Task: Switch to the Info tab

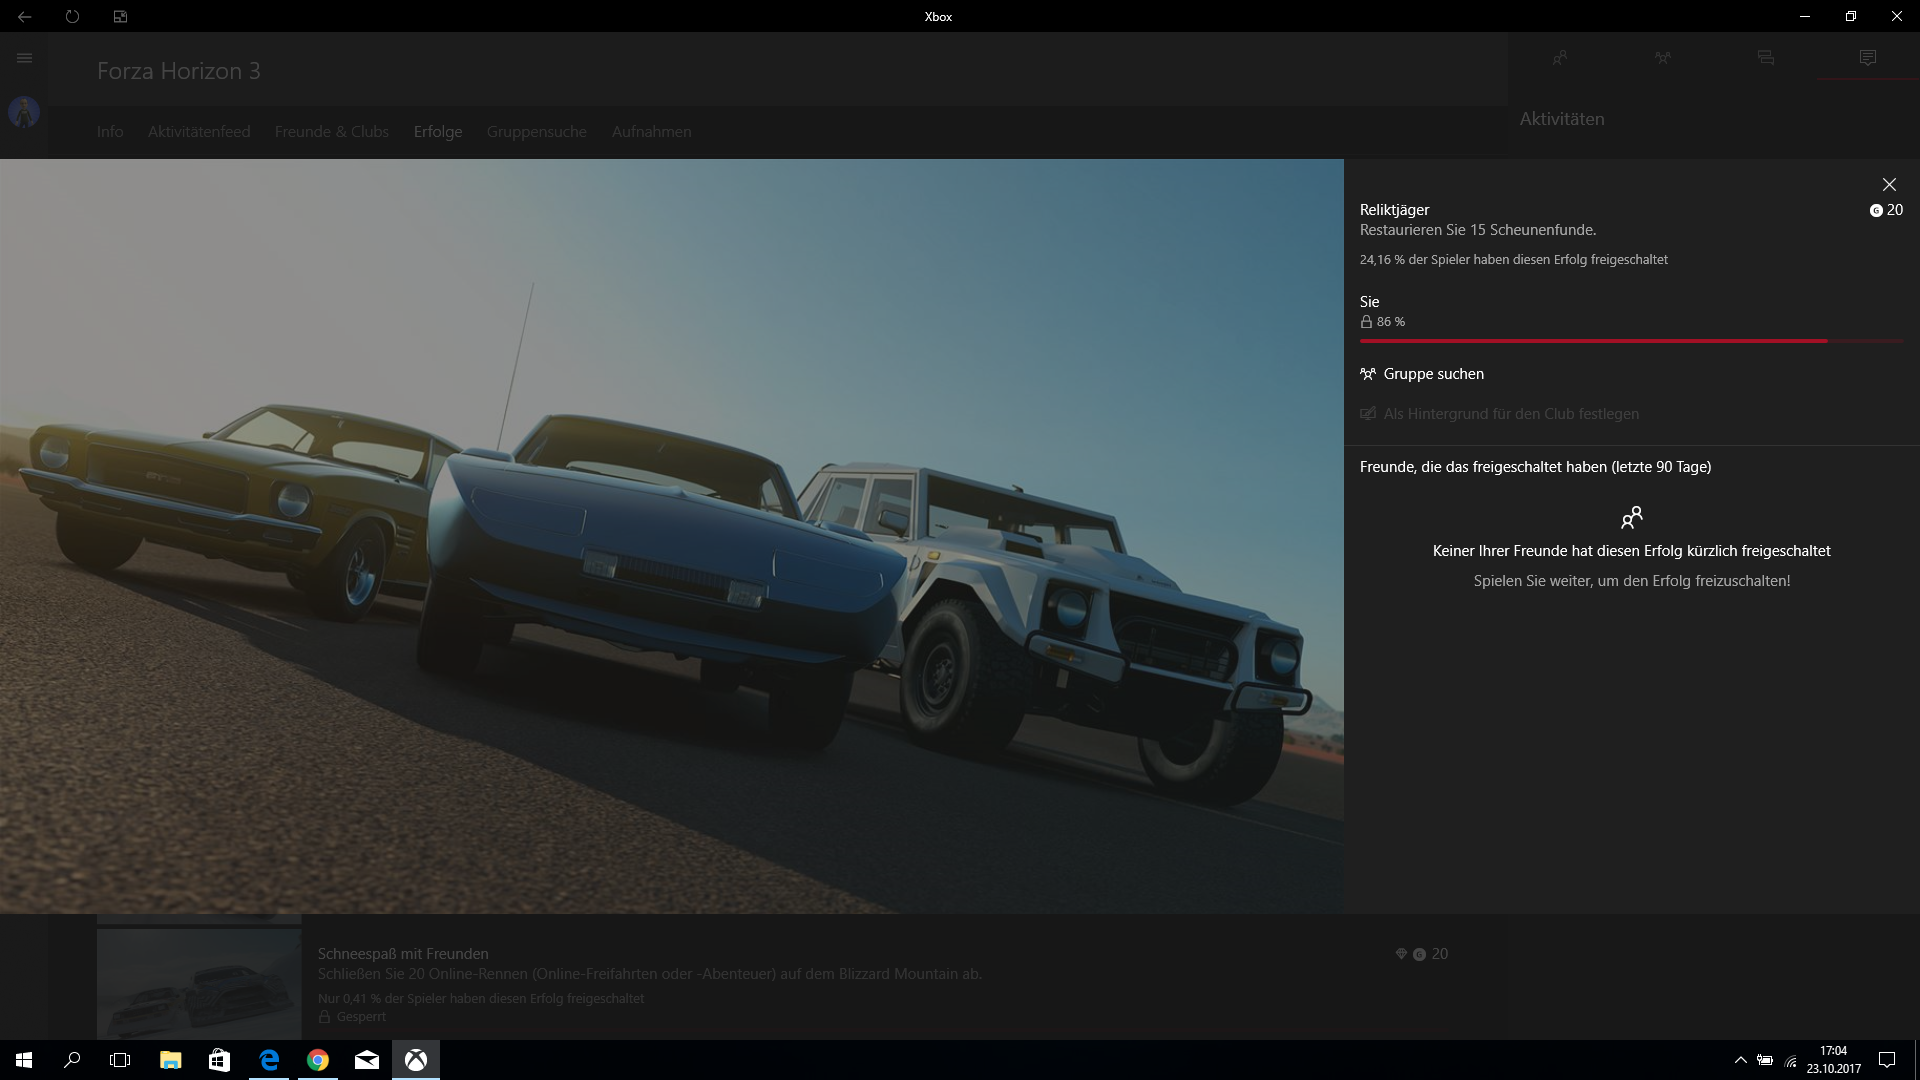Action: pos(110,132)
